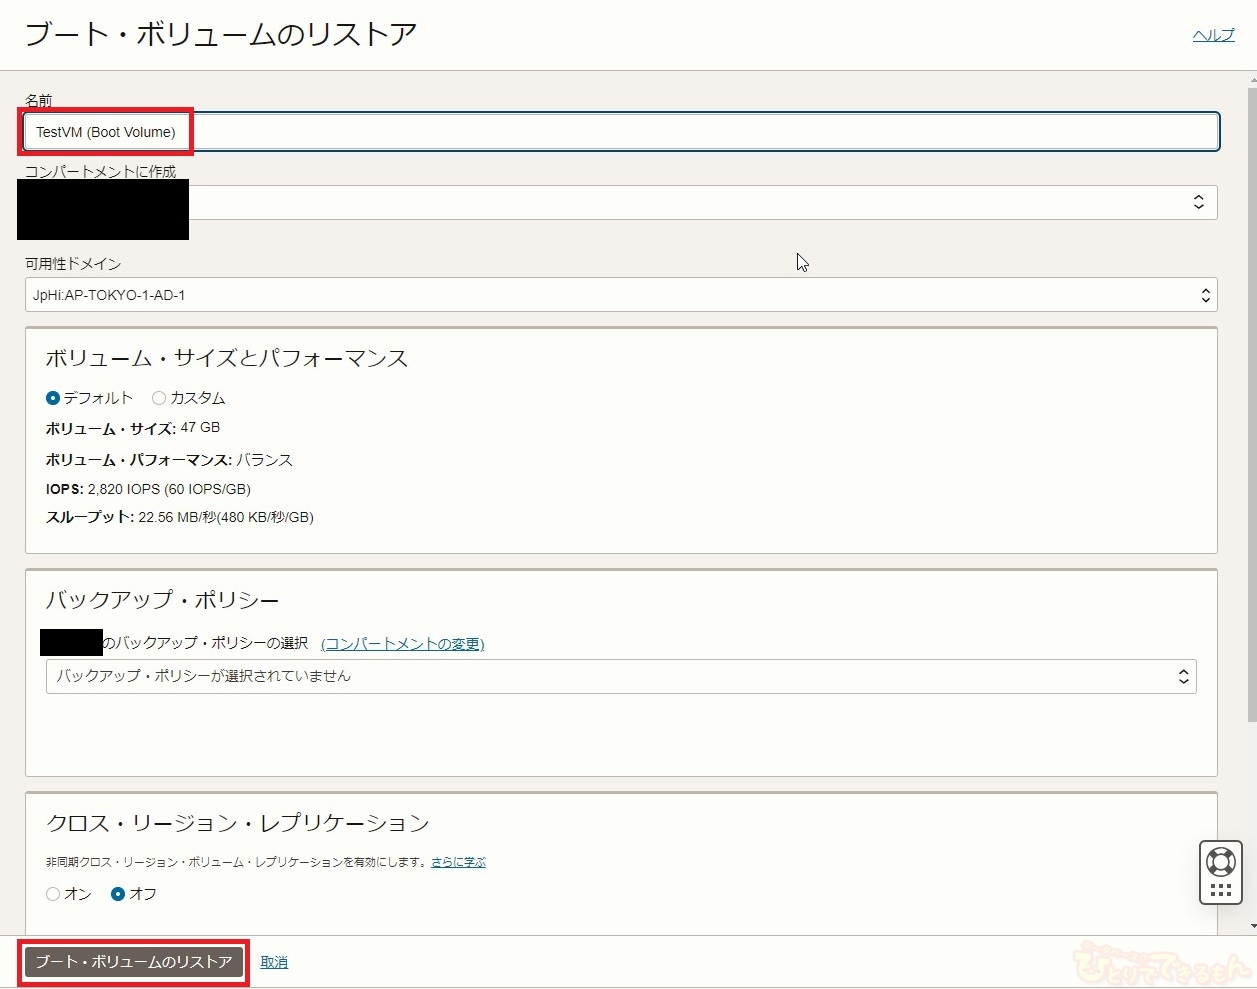The height and width of the screenshot is (989, 1257).
Task: Open the さらに学ぶ link
Action: 458,862
